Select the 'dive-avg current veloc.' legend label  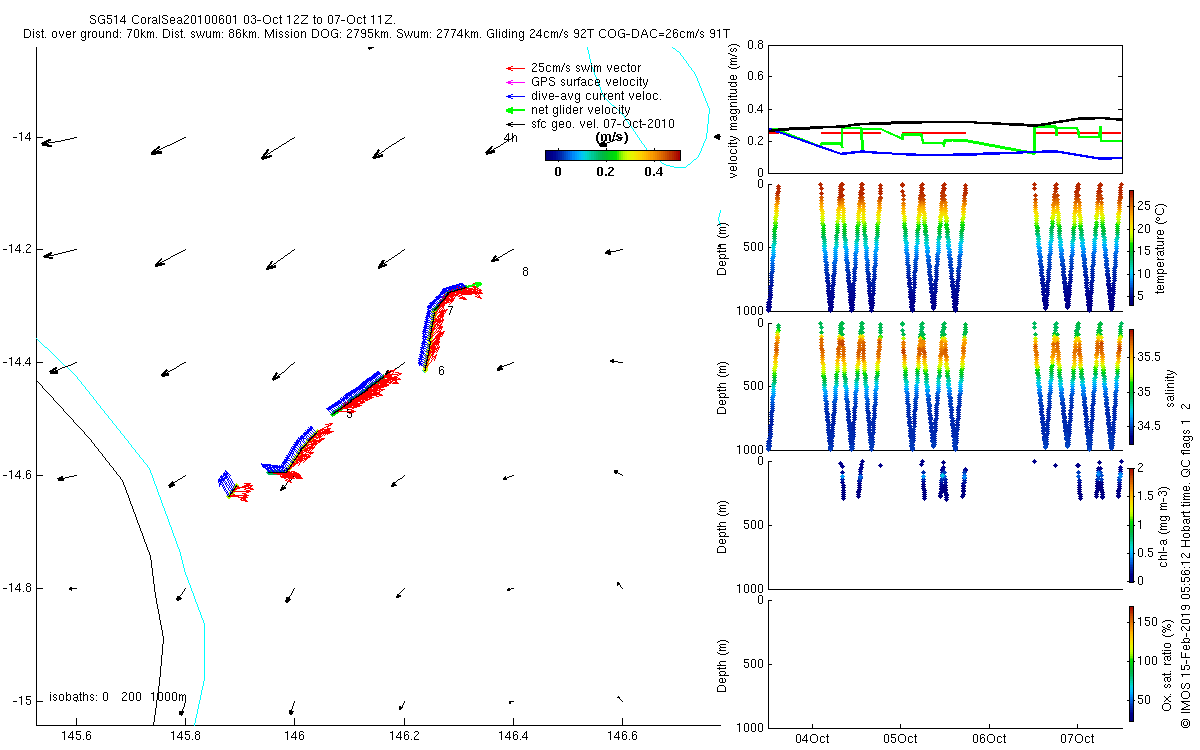(596, 96)
